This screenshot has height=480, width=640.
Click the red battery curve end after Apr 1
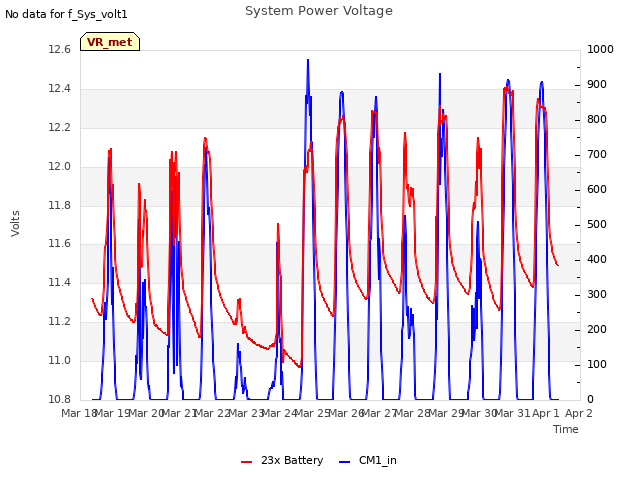558,265
